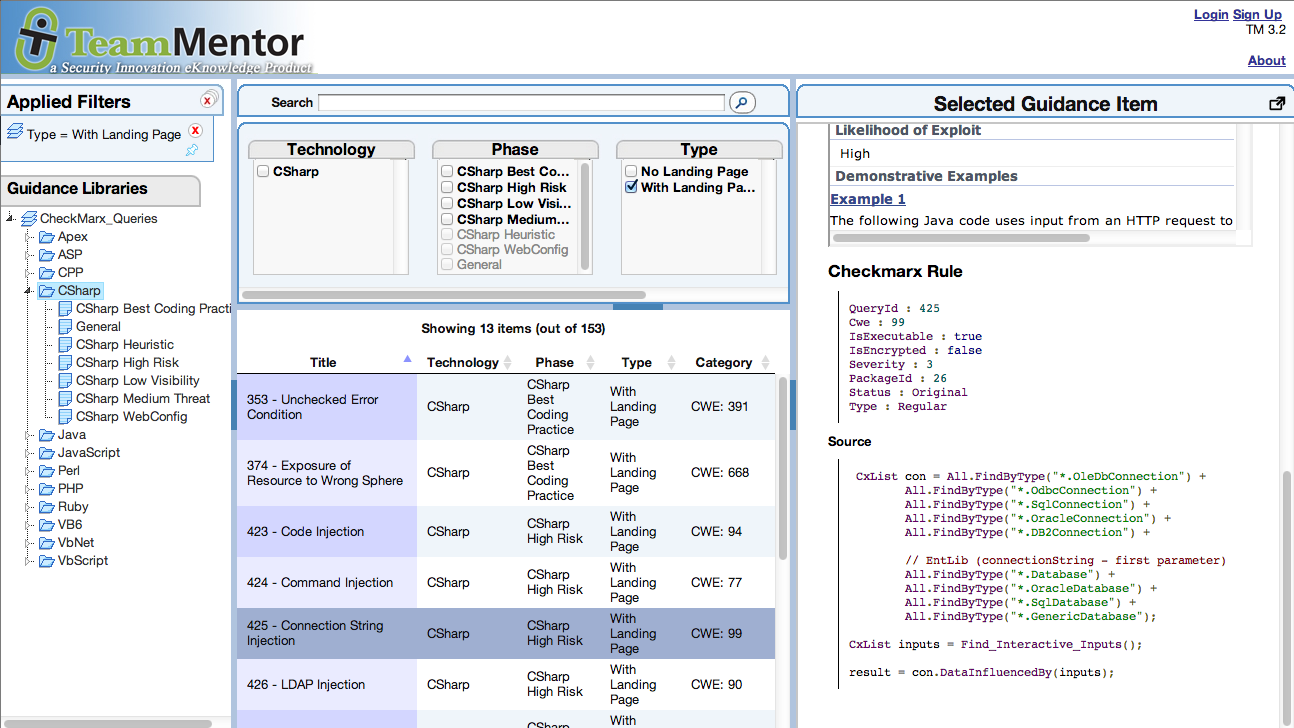Check the CSharp Low Visi... Phase checkbox
The height and width of the screenshot is (728, 1294).
(447, 204)
